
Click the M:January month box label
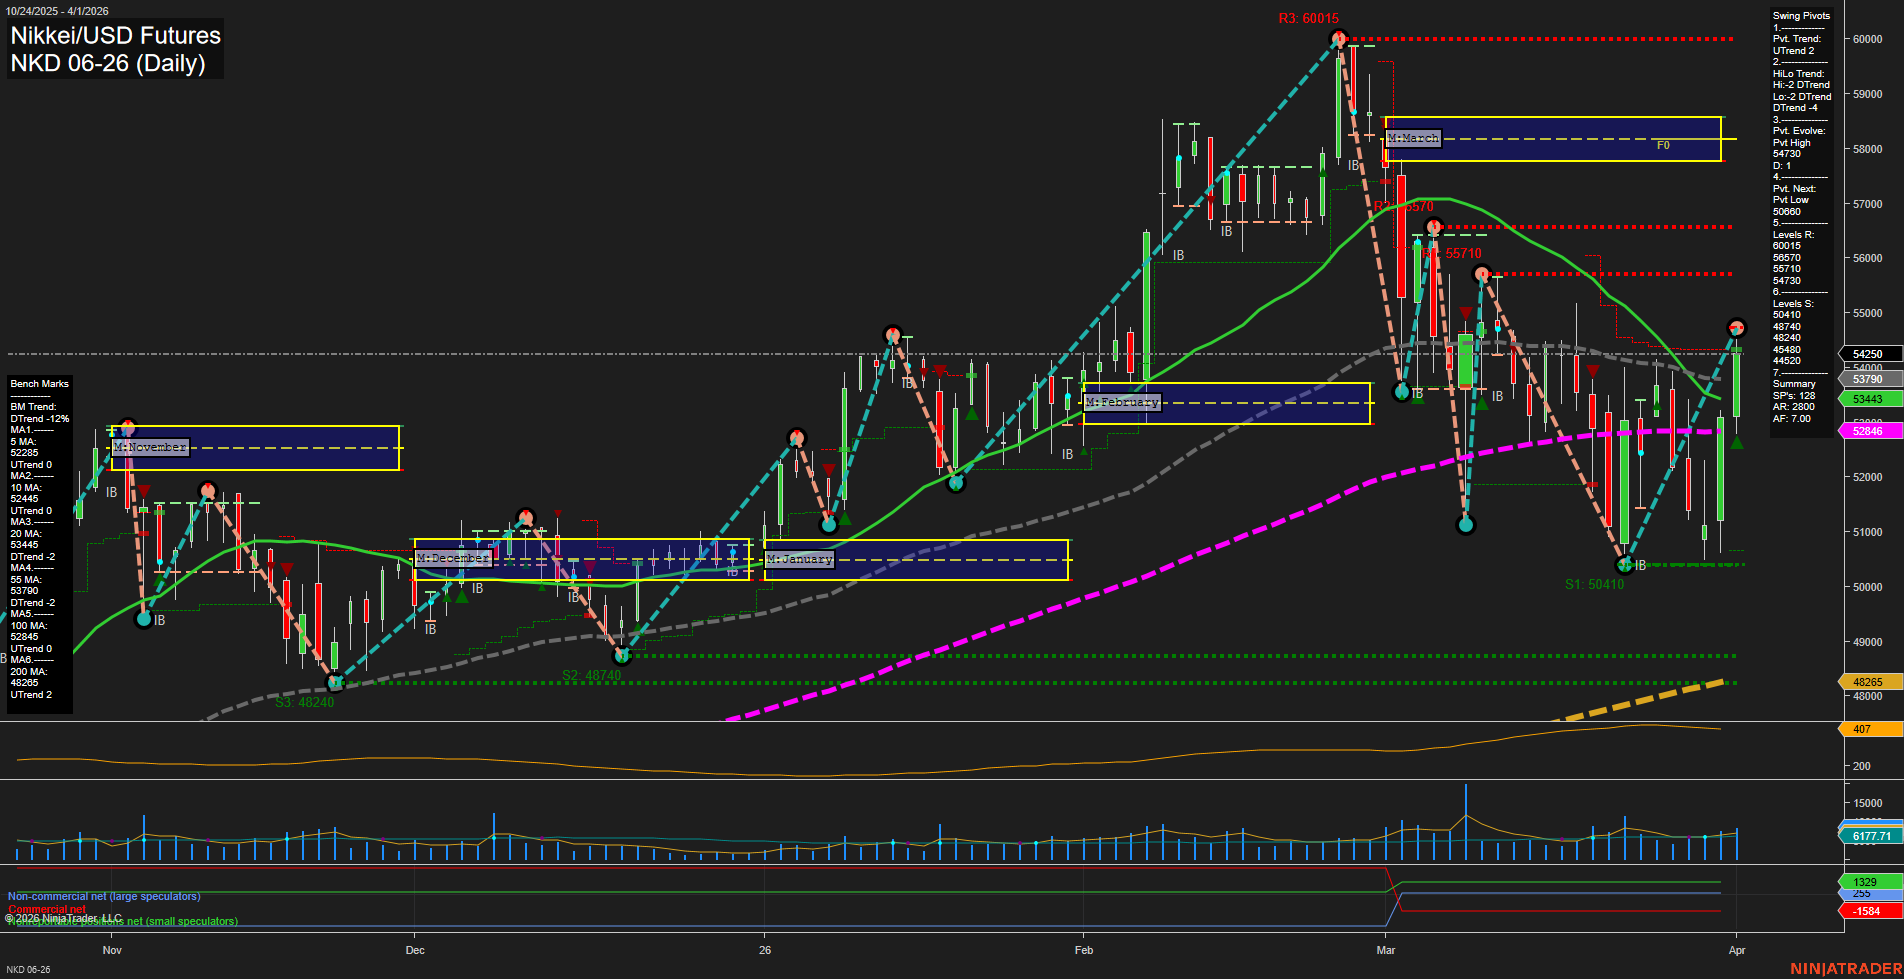click(801, 559)
